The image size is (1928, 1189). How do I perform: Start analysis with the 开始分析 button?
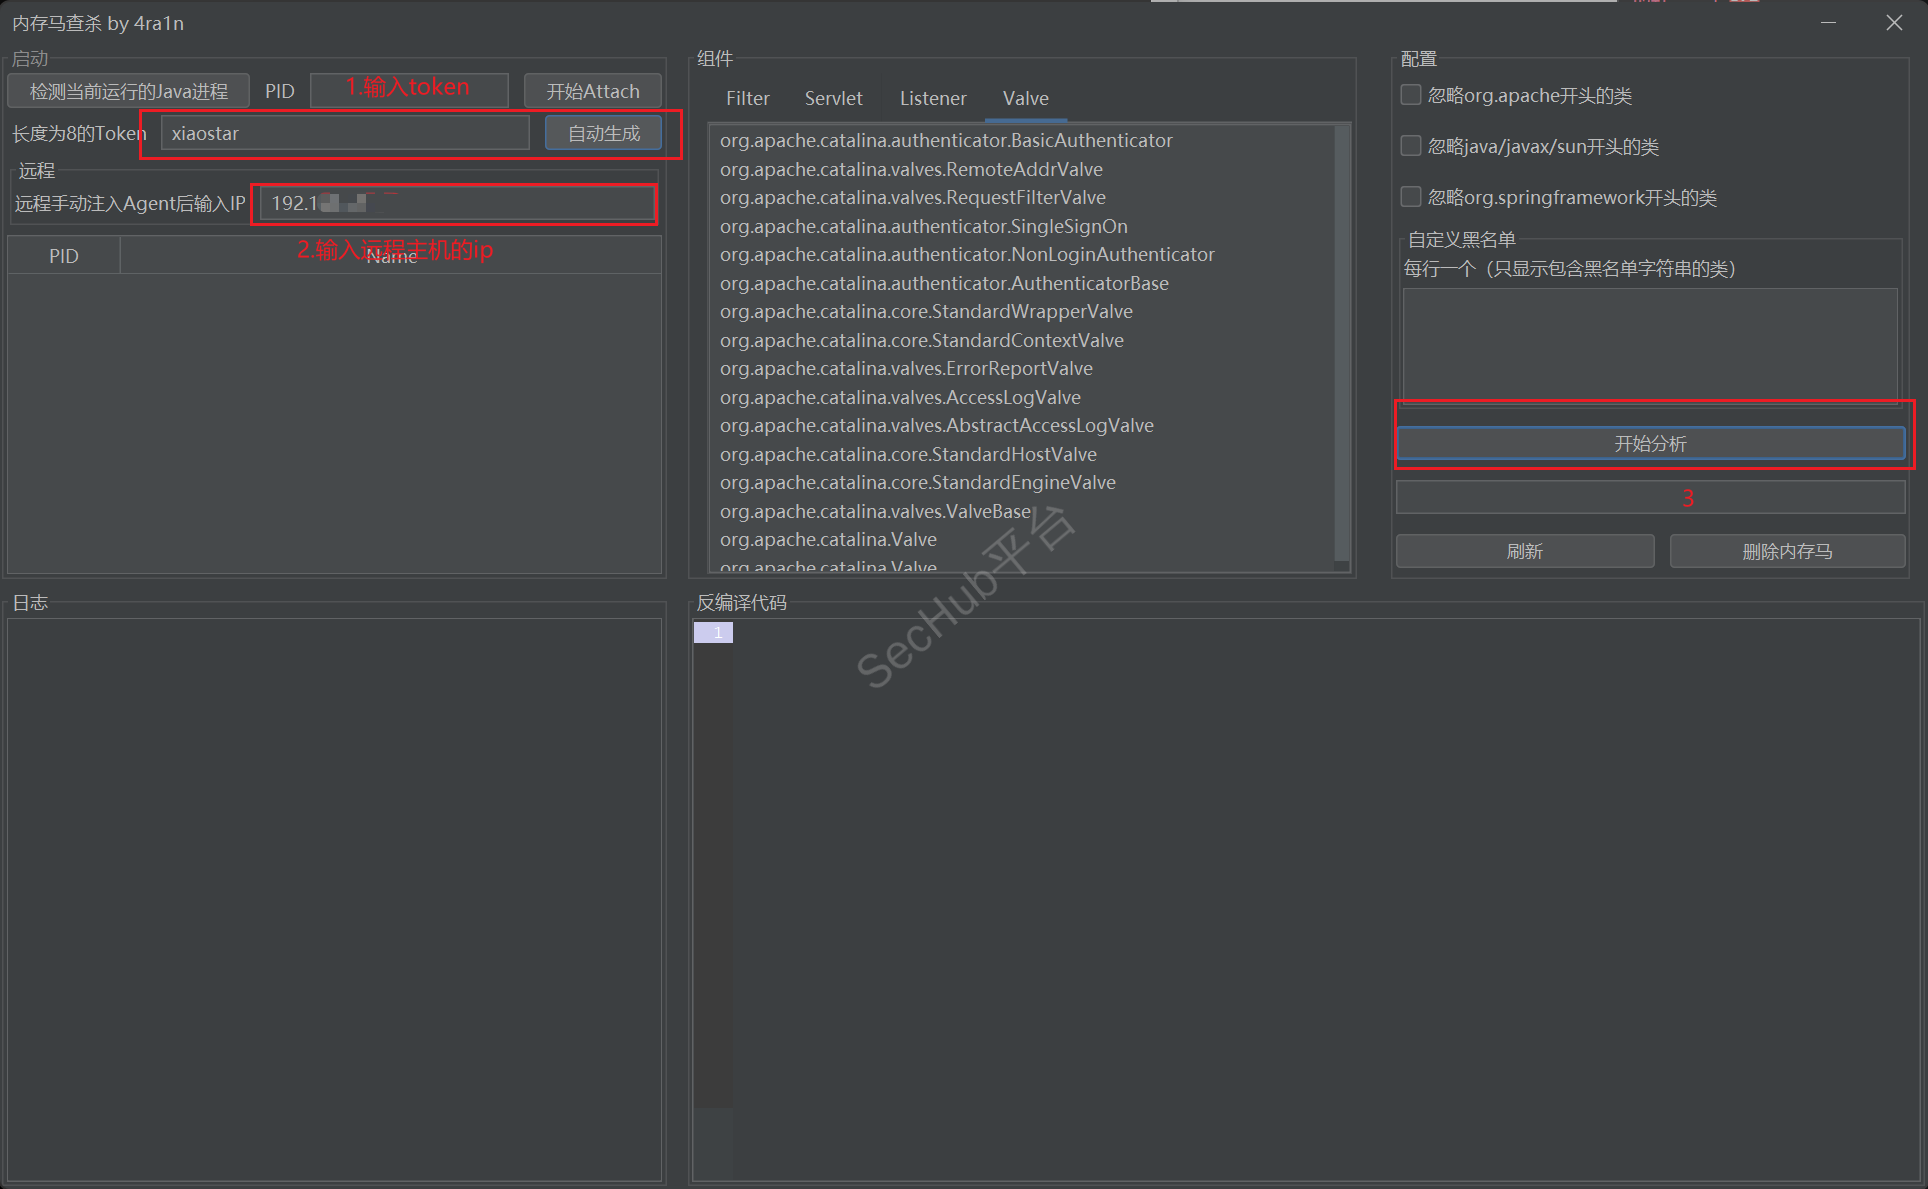[1650, 443]
